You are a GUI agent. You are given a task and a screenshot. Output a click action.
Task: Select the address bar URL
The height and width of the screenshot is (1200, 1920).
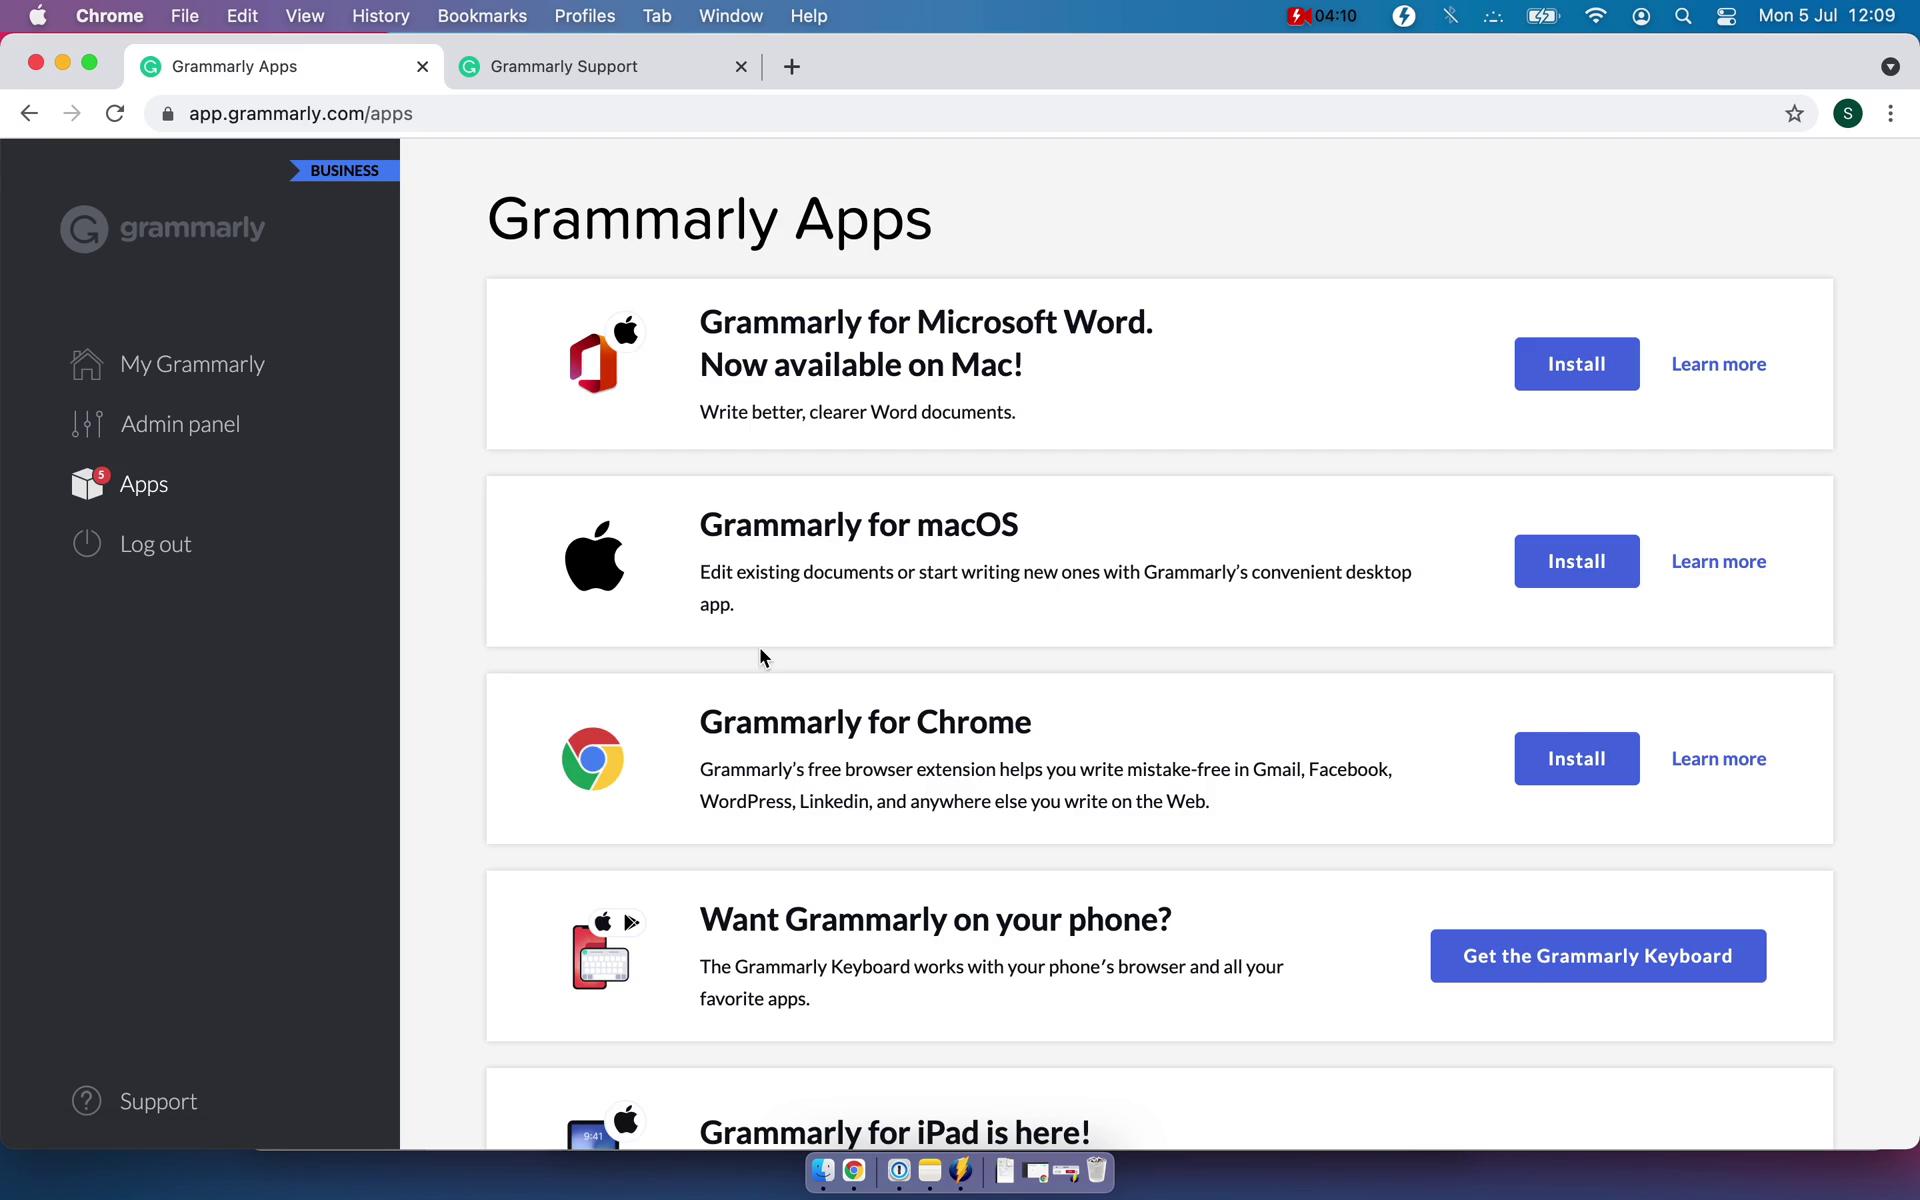(300, 113)
